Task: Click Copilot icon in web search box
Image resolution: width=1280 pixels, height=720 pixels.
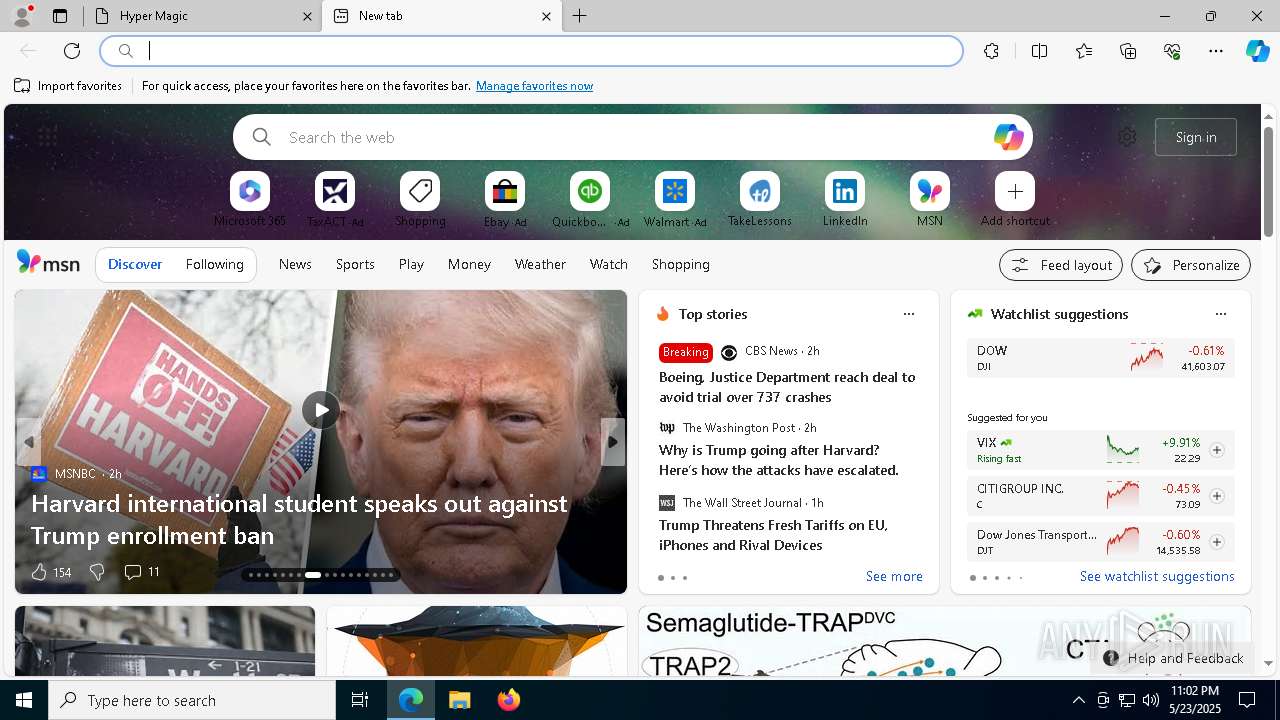Action: point(1008,137)
